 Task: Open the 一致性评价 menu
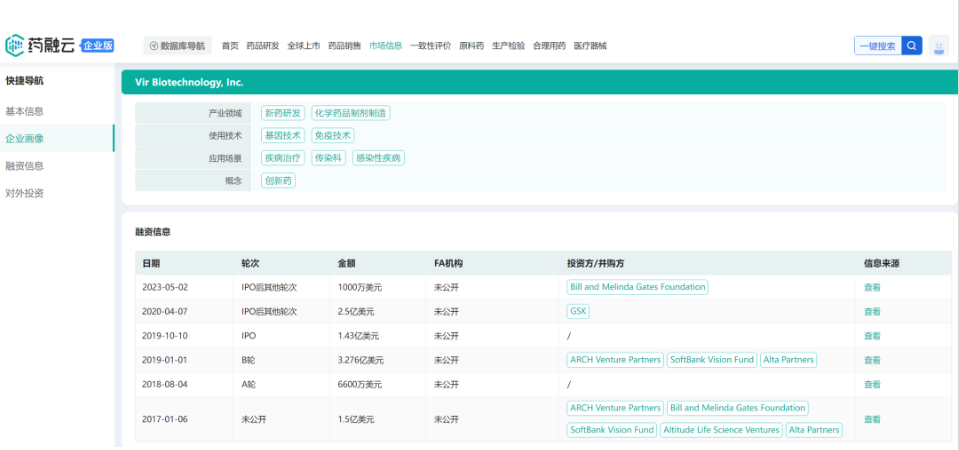coord(430,46)
